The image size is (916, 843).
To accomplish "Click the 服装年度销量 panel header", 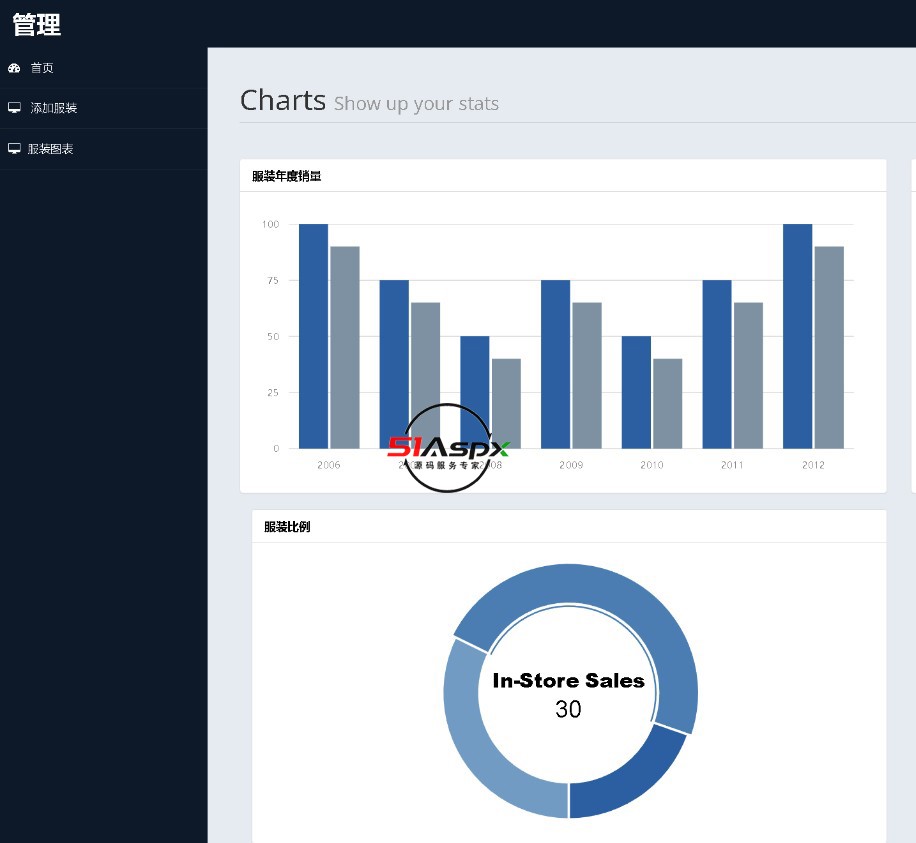I will click(x=563, y=176).
